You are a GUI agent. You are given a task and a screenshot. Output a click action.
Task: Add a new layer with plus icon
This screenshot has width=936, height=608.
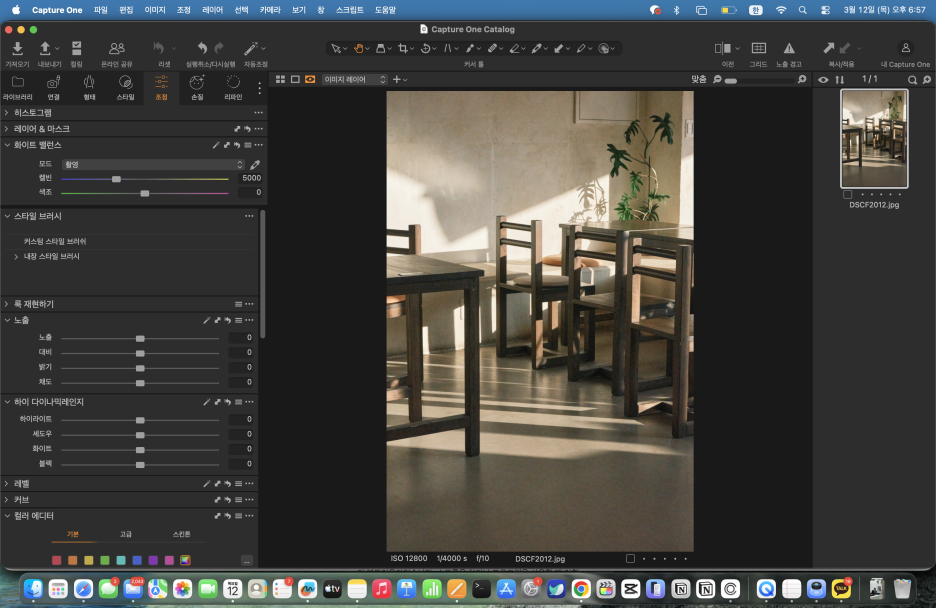[396, 79]
